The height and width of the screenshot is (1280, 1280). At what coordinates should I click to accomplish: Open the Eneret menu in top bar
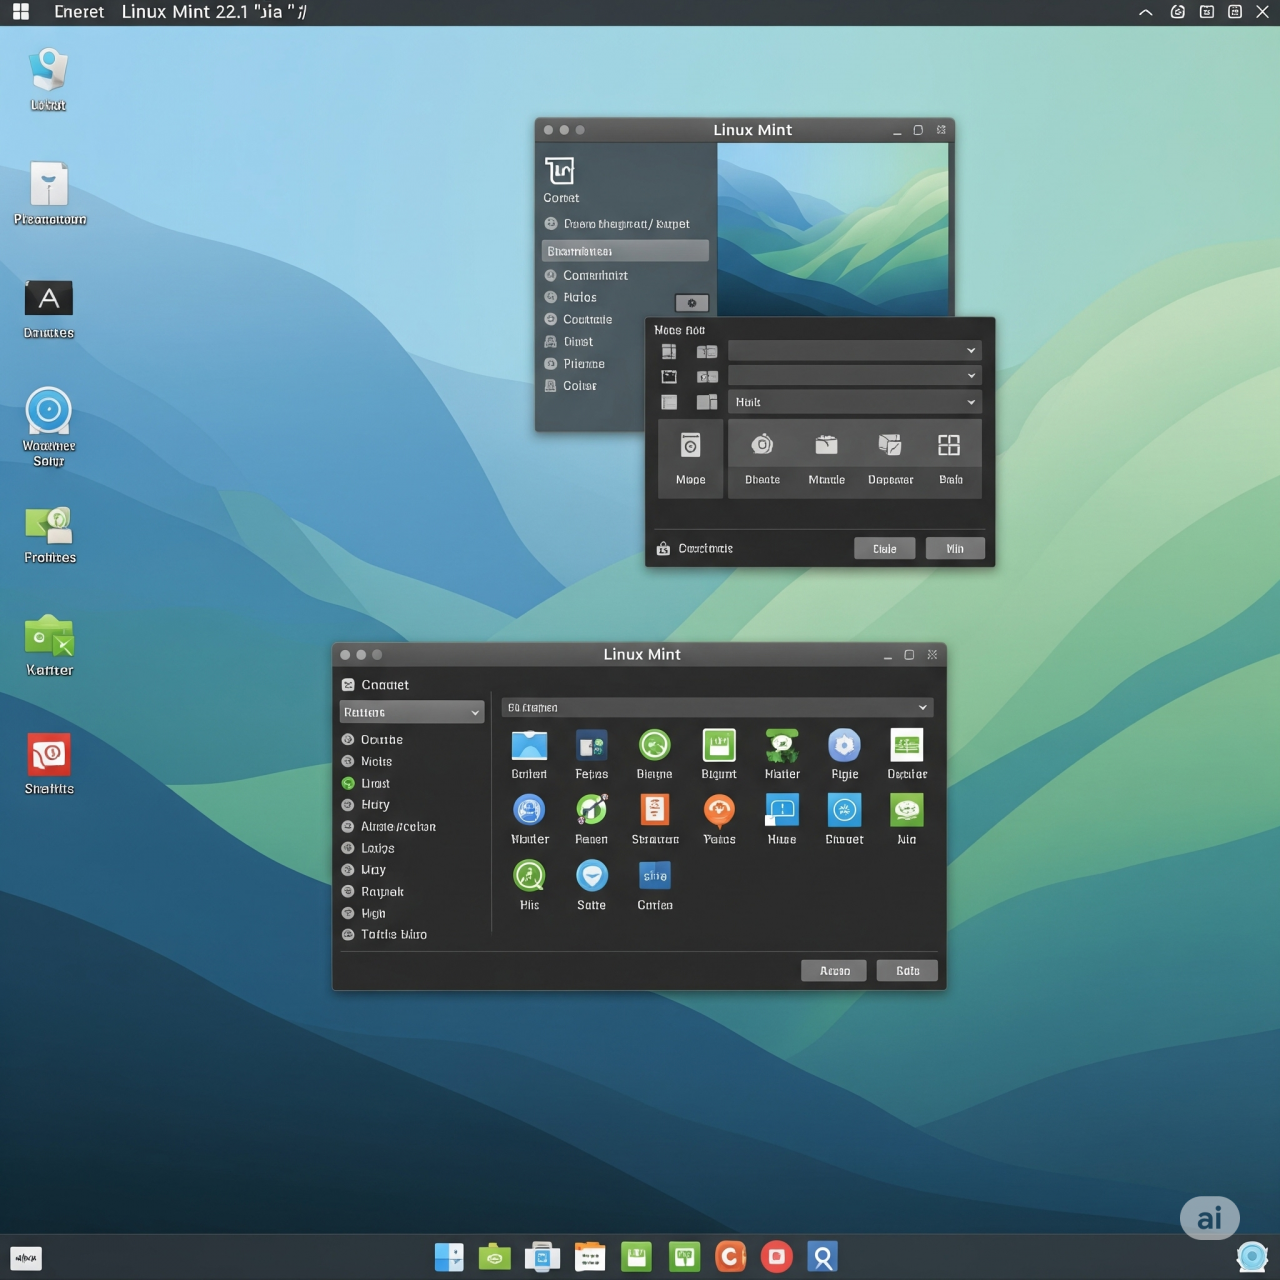(x=79, y=12)
